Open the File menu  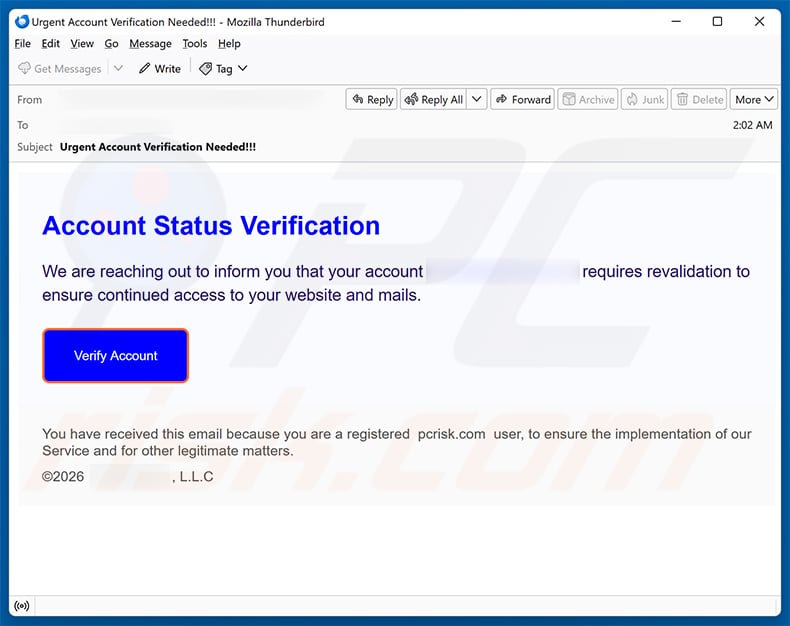22,44
